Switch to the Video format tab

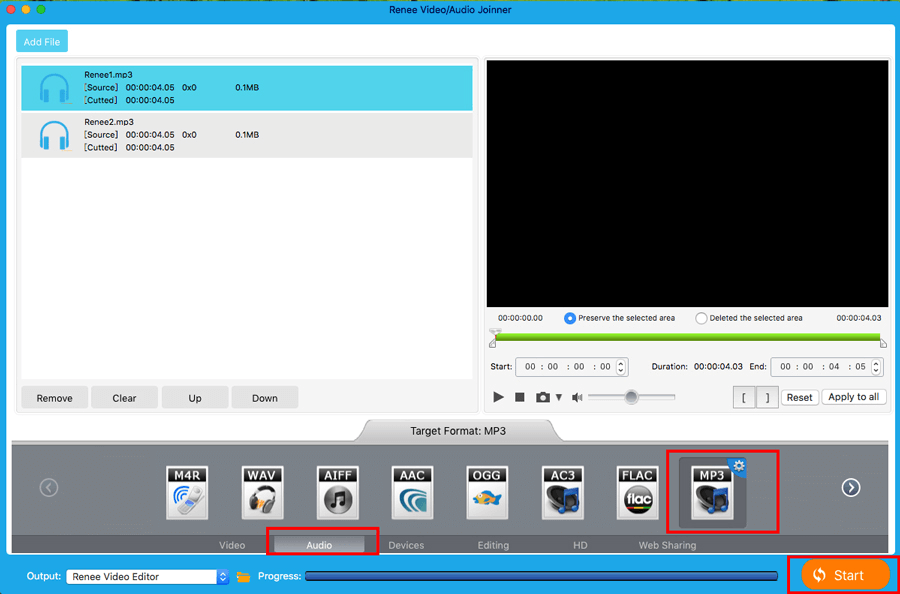[232, 545]
